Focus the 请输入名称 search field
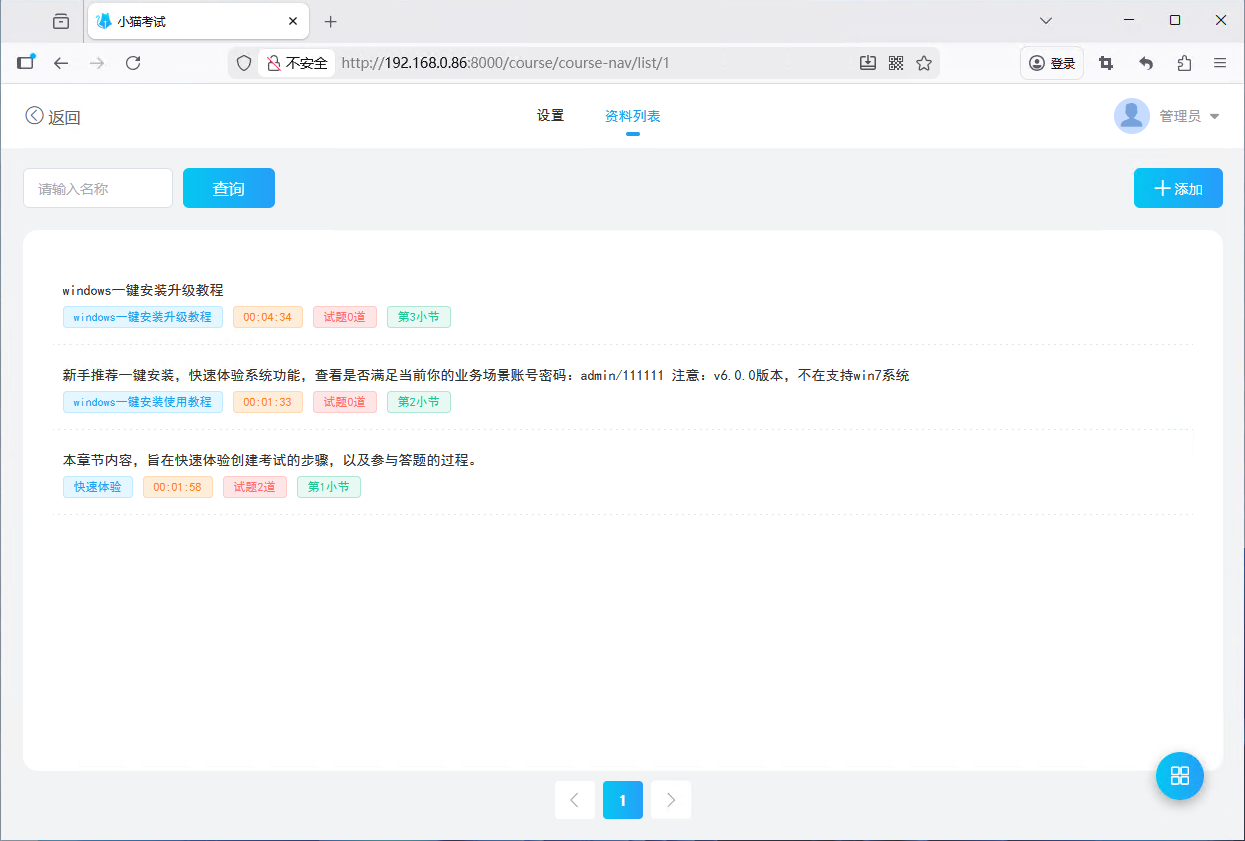The width and height of the screenshot is (1245, 841). 98,188
